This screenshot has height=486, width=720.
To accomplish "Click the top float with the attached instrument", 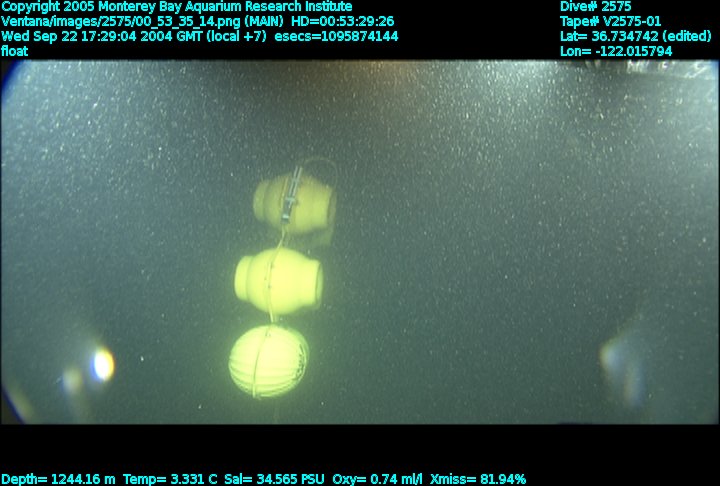I will (x=295, y=202).
